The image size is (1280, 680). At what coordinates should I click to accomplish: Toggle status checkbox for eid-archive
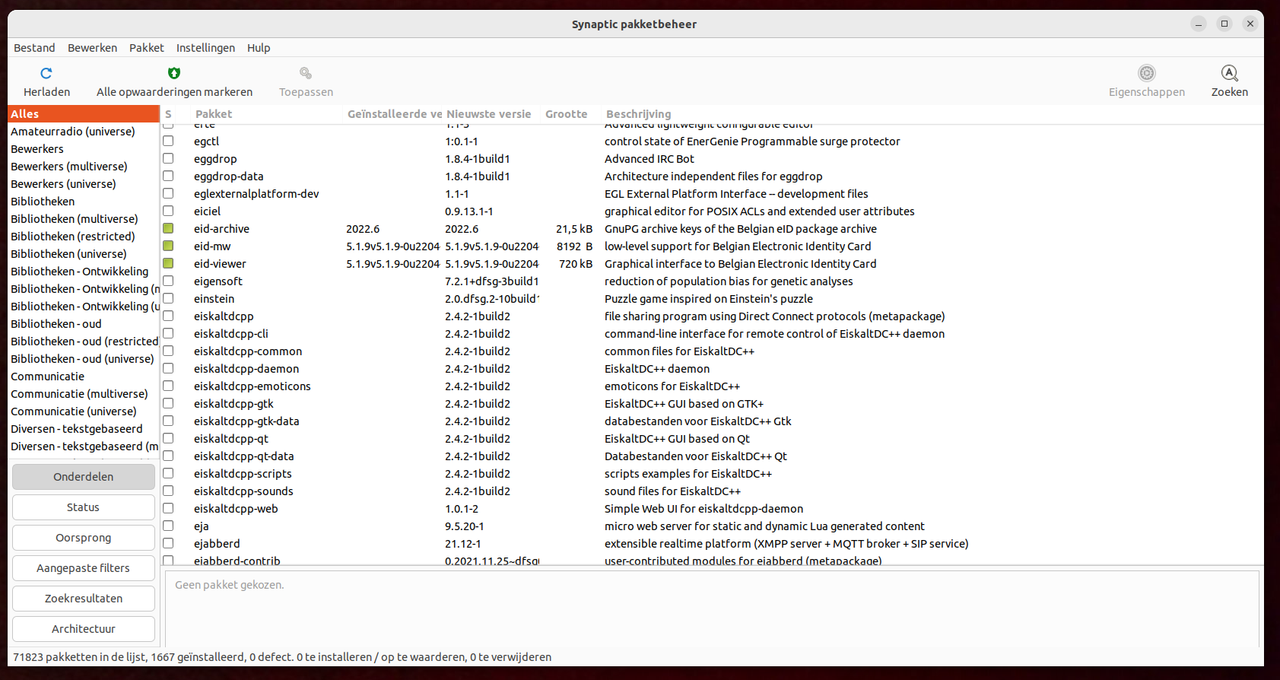[x=168, y=229]
